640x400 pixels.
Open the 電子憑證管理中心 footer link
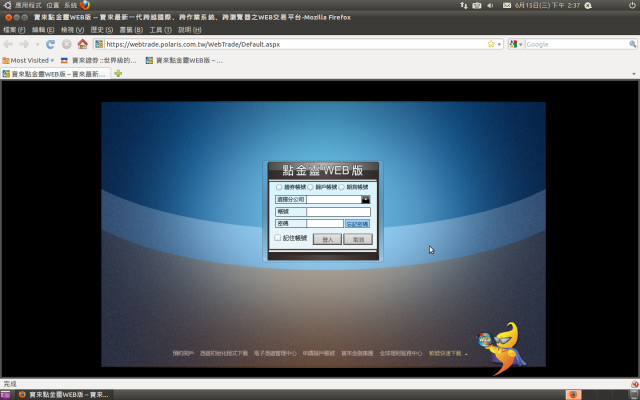275,353
